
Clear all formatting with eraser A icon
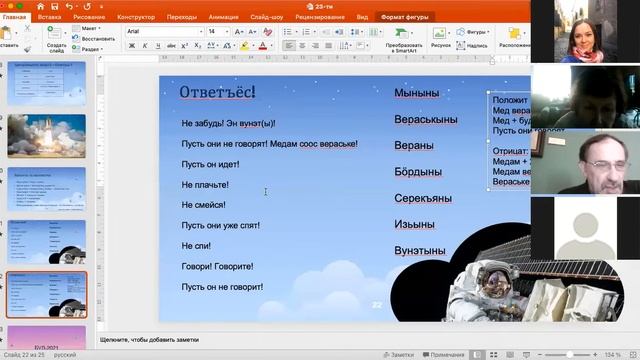tap(268, 32)
